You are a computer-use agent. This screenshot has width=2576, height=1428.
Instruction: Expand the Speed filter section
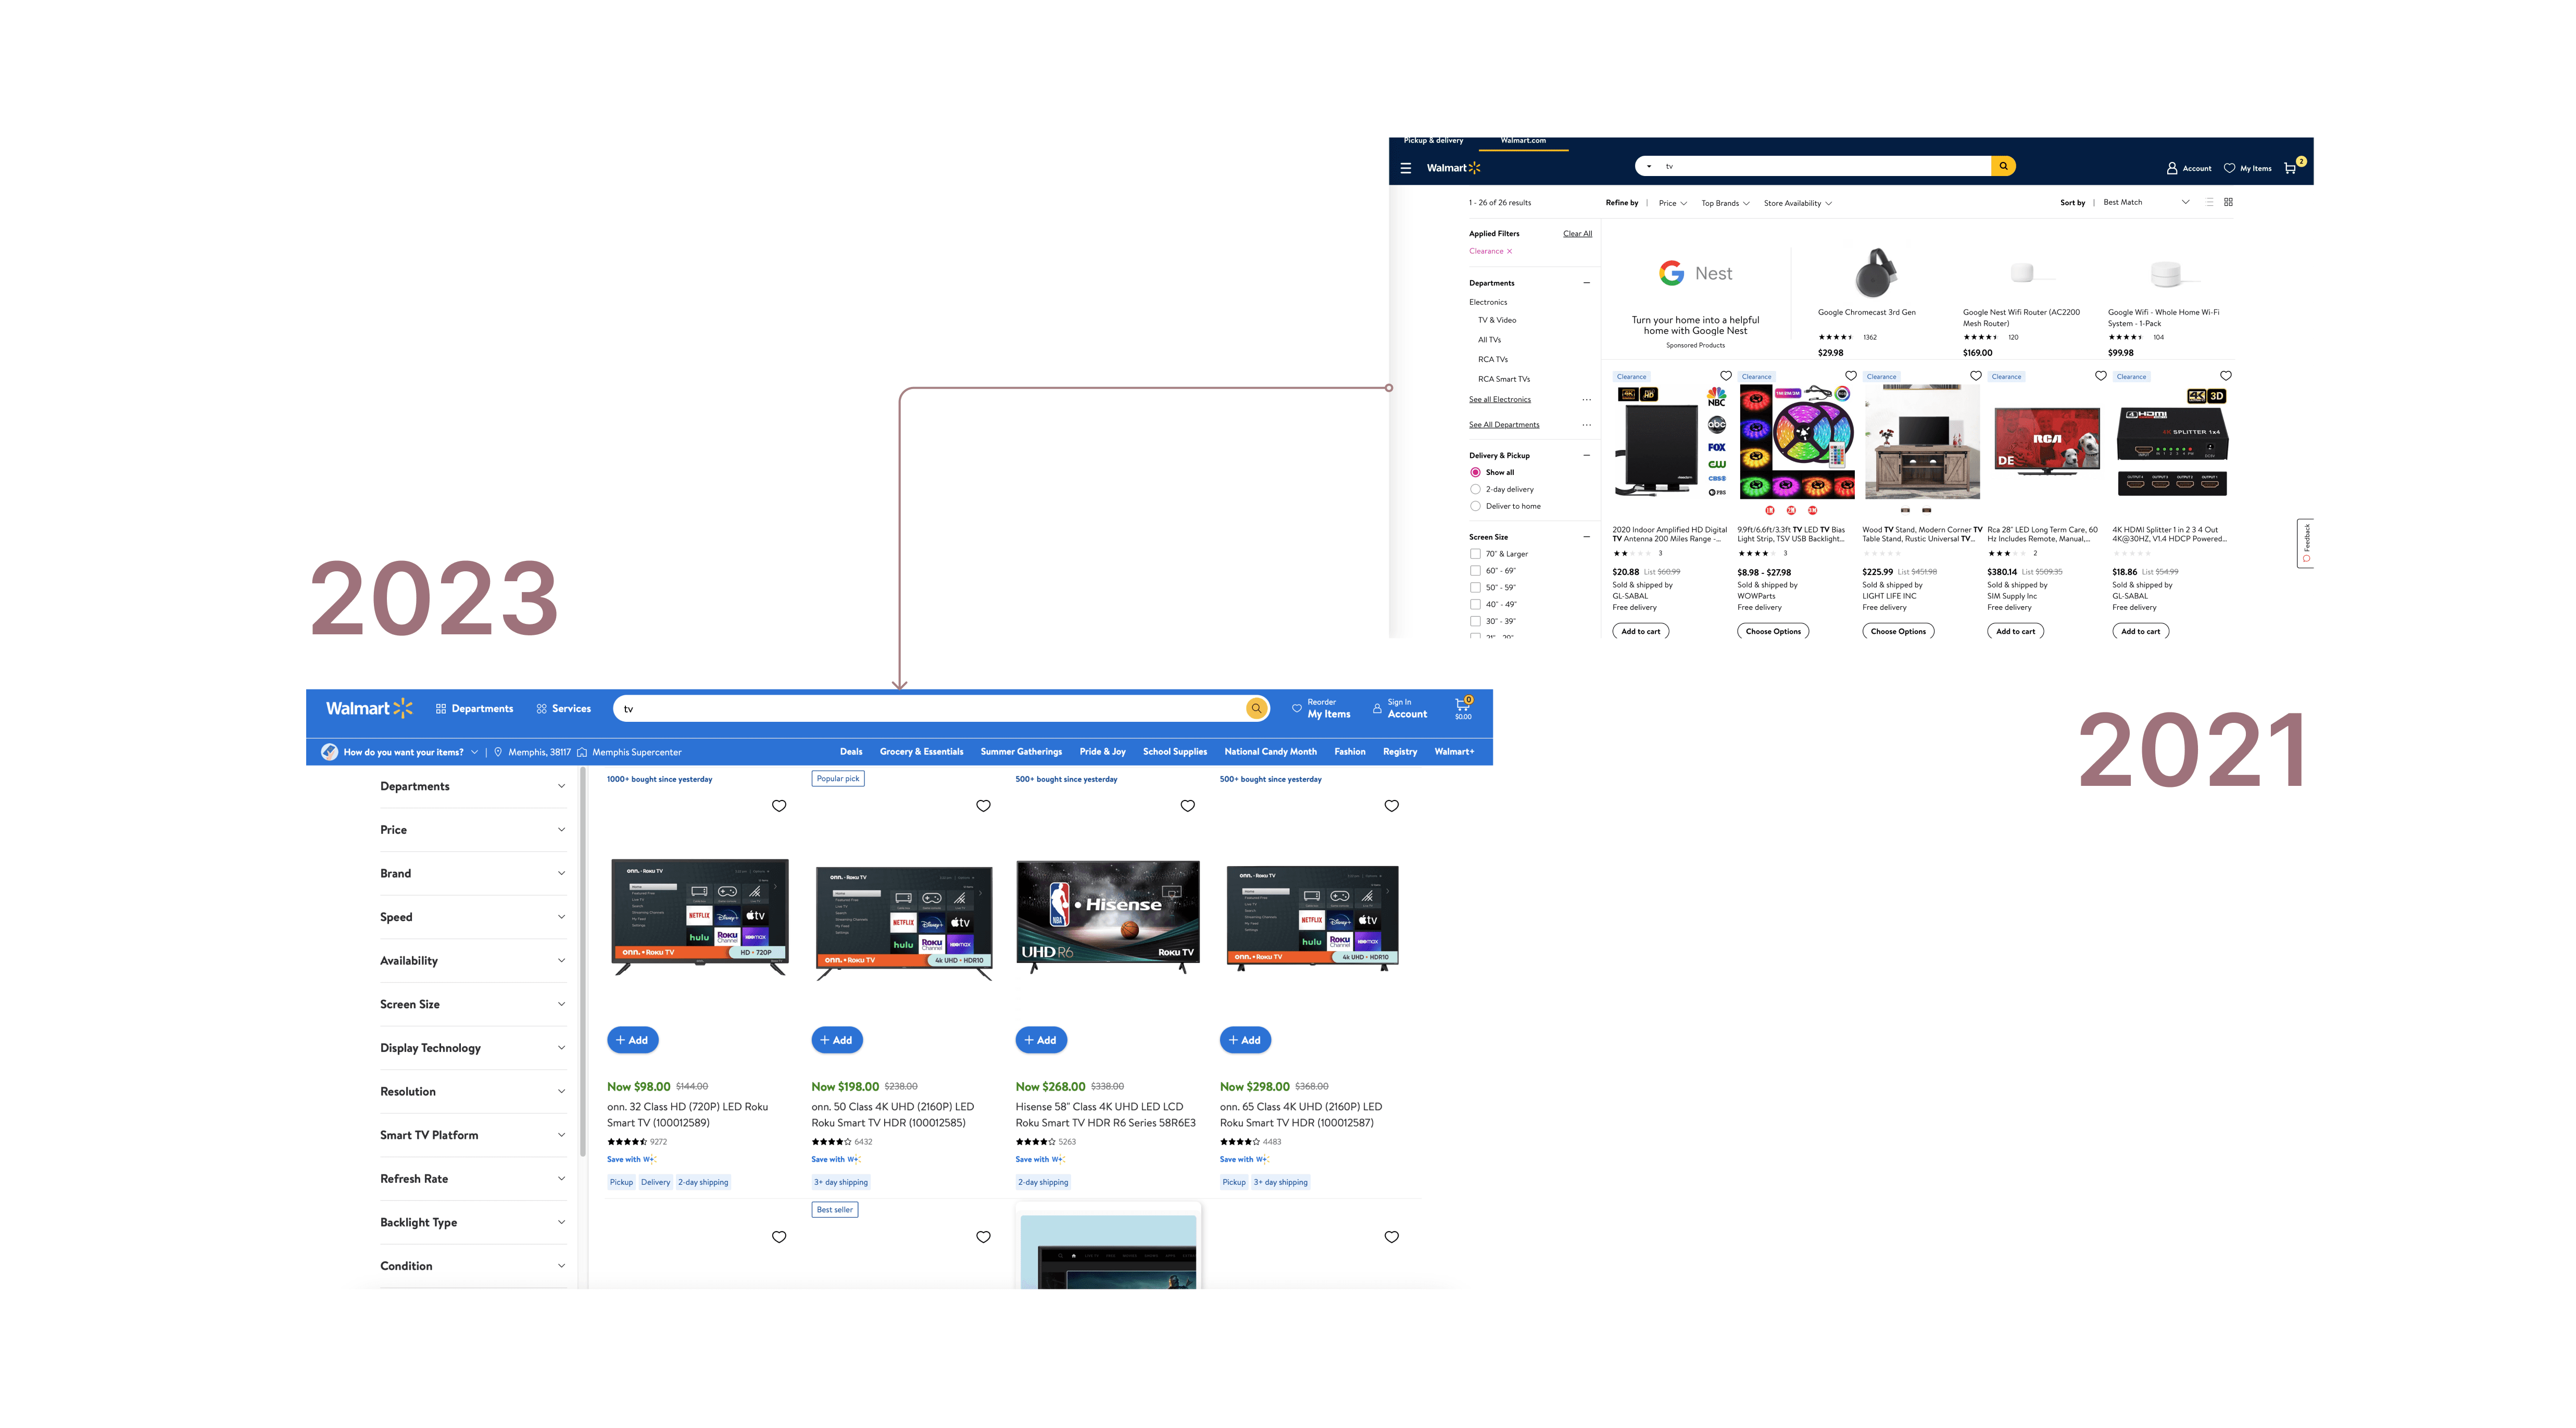point(472,917)
